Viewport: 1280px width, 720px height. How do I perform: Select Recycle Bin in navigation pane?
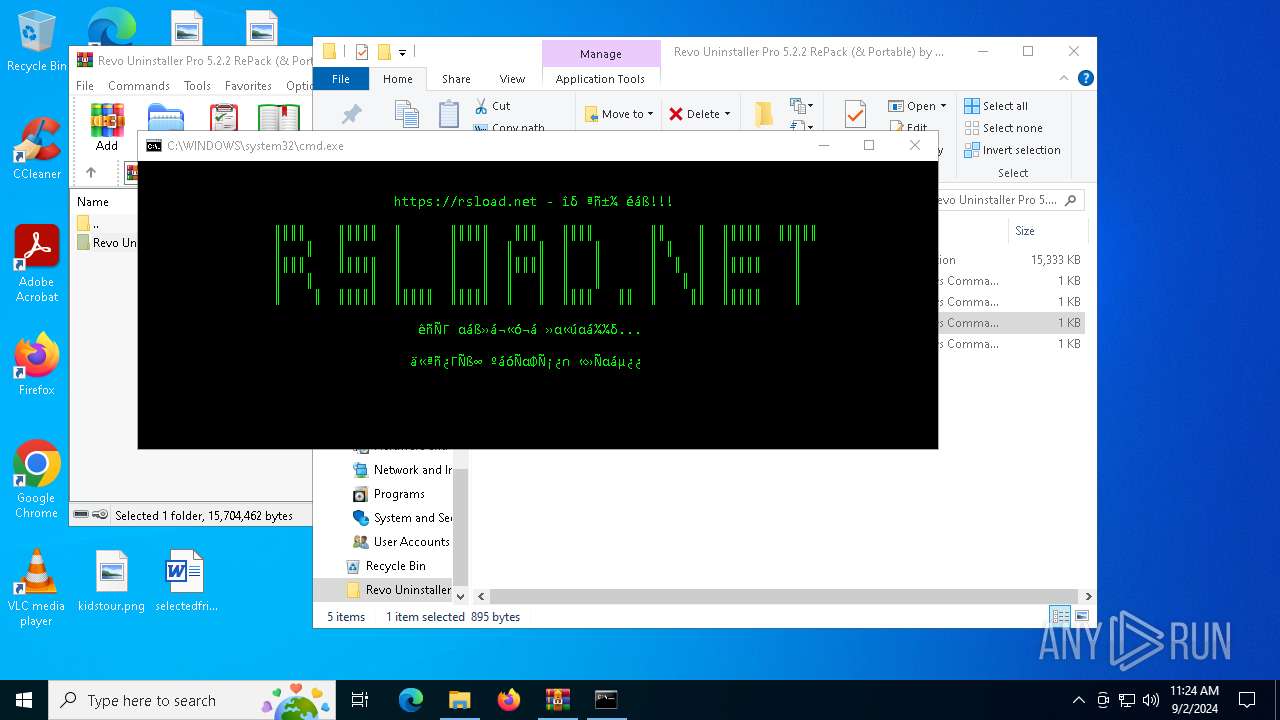(x=386, y=566)
